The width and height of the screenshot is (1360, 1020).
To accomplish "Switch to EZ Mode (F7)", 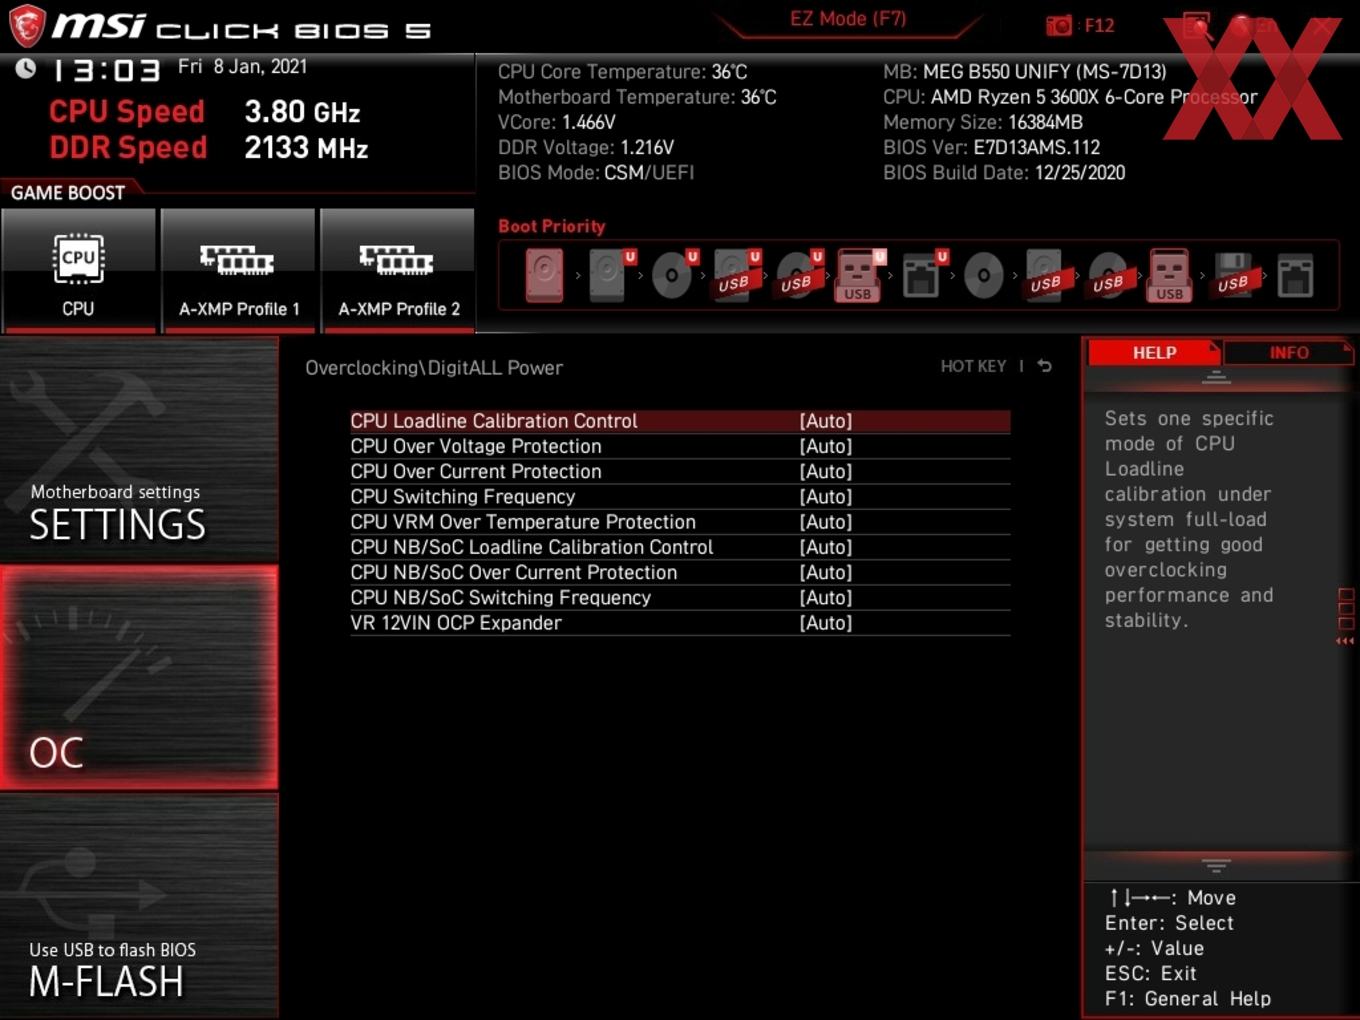I will point(848,19).
